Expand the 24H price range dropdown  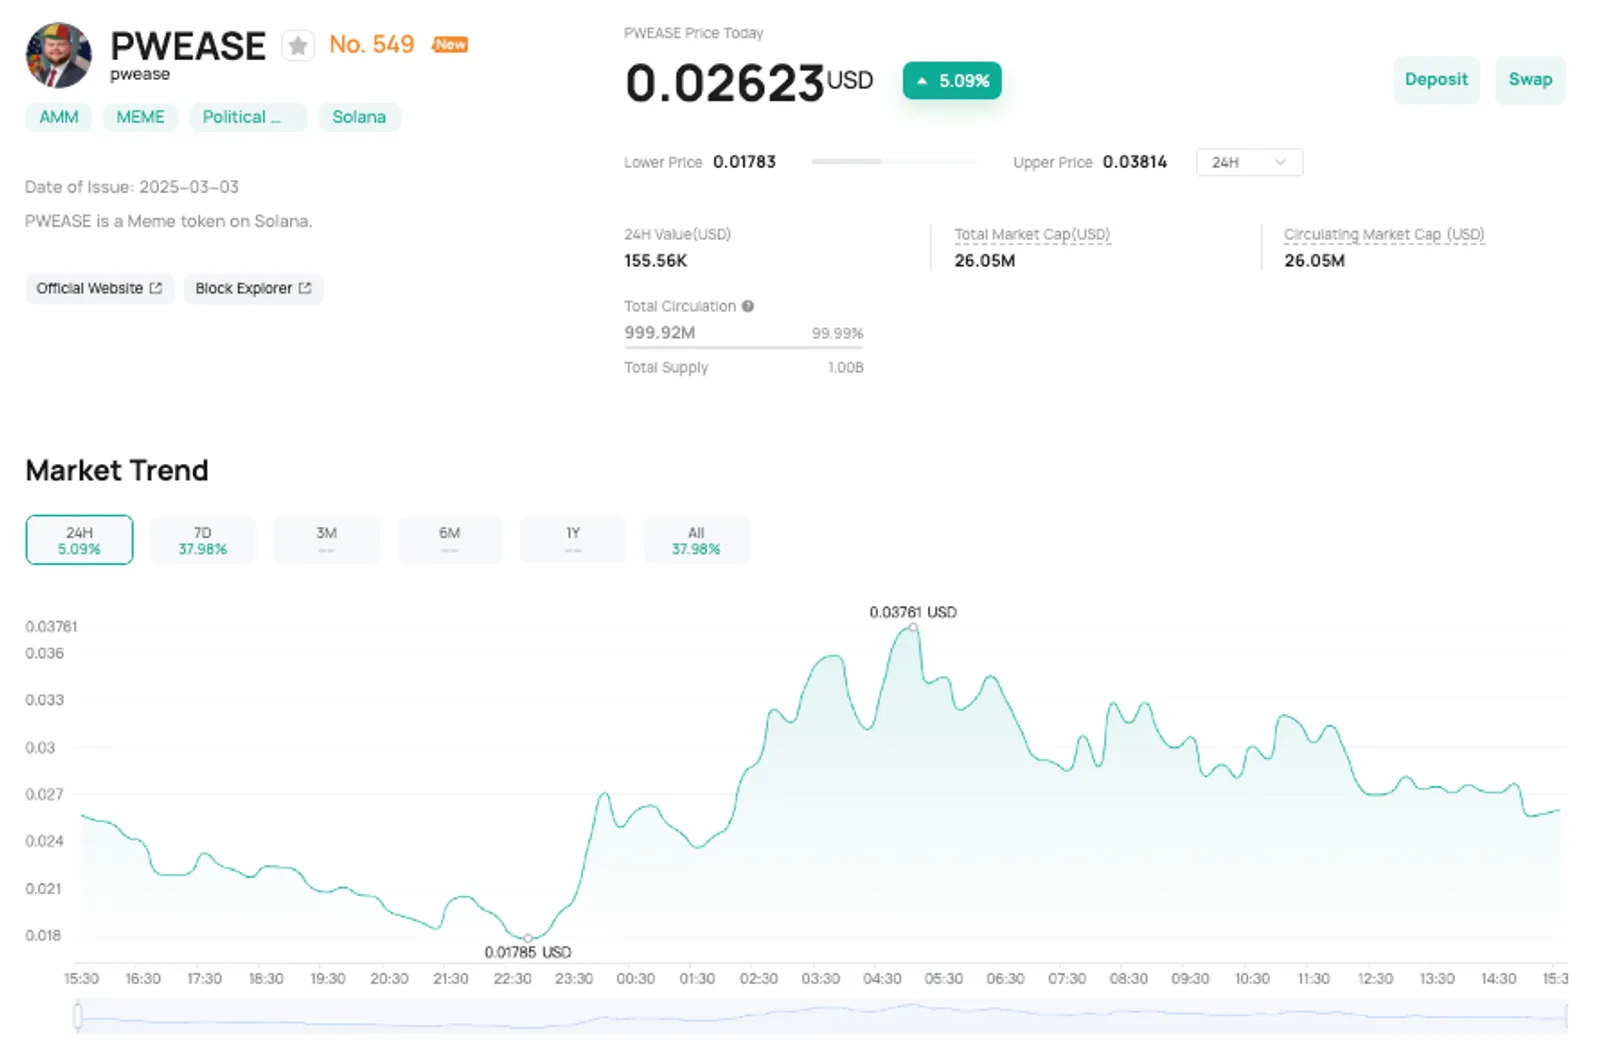pyautogui.click(x=1249, y=162)
